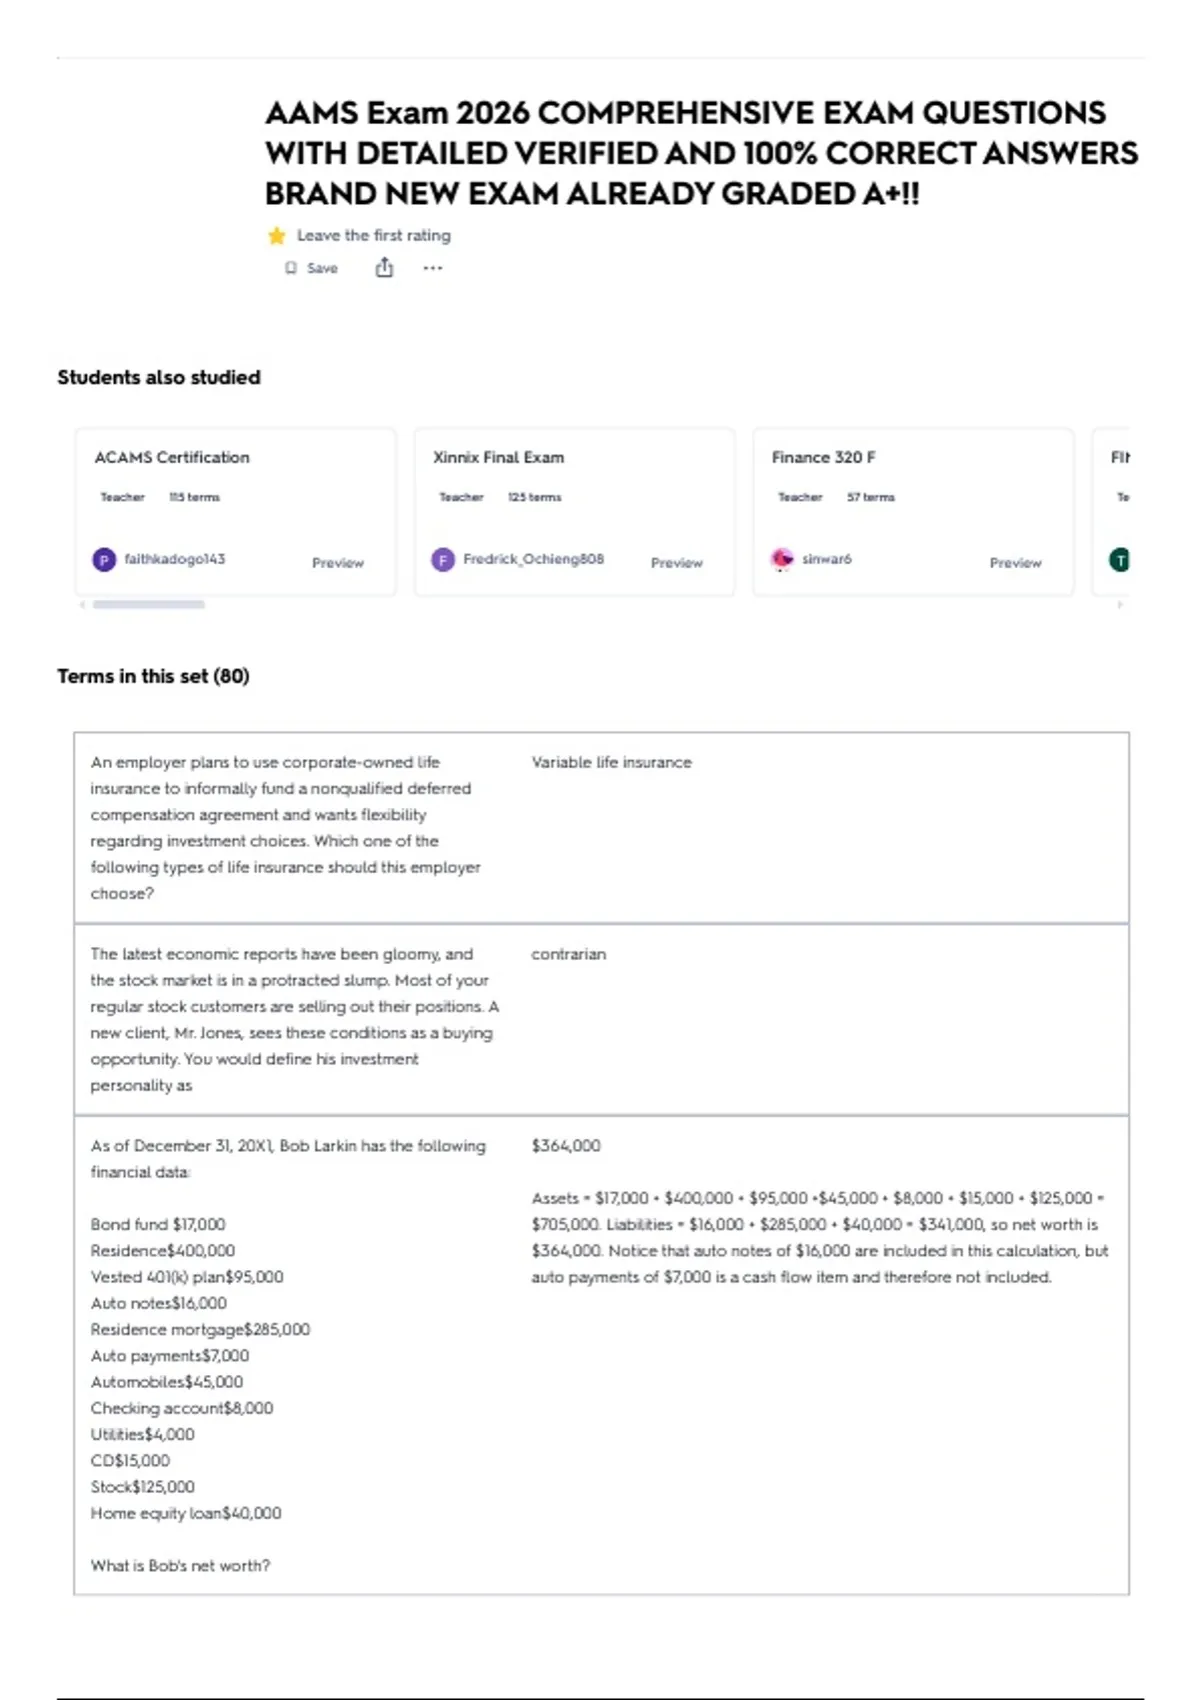
Task: Open the Finance 320 F card title
Action: click(x=823, y=457)
